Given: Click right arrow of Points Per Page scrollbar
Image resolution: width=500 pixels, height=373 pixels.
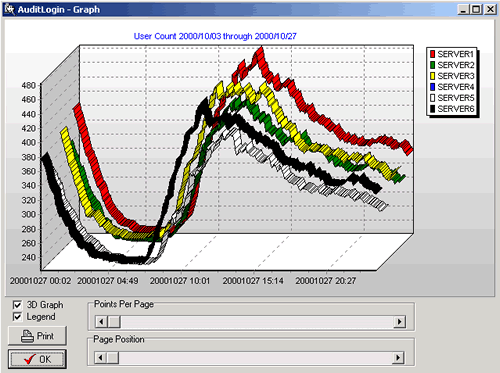Looking at the screenshot, I should point(400,322).
